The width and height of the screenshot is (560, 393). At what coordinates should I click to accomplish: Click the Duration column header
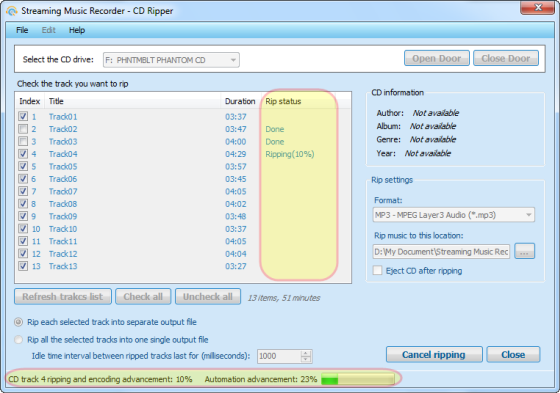[x=240, y=101]
